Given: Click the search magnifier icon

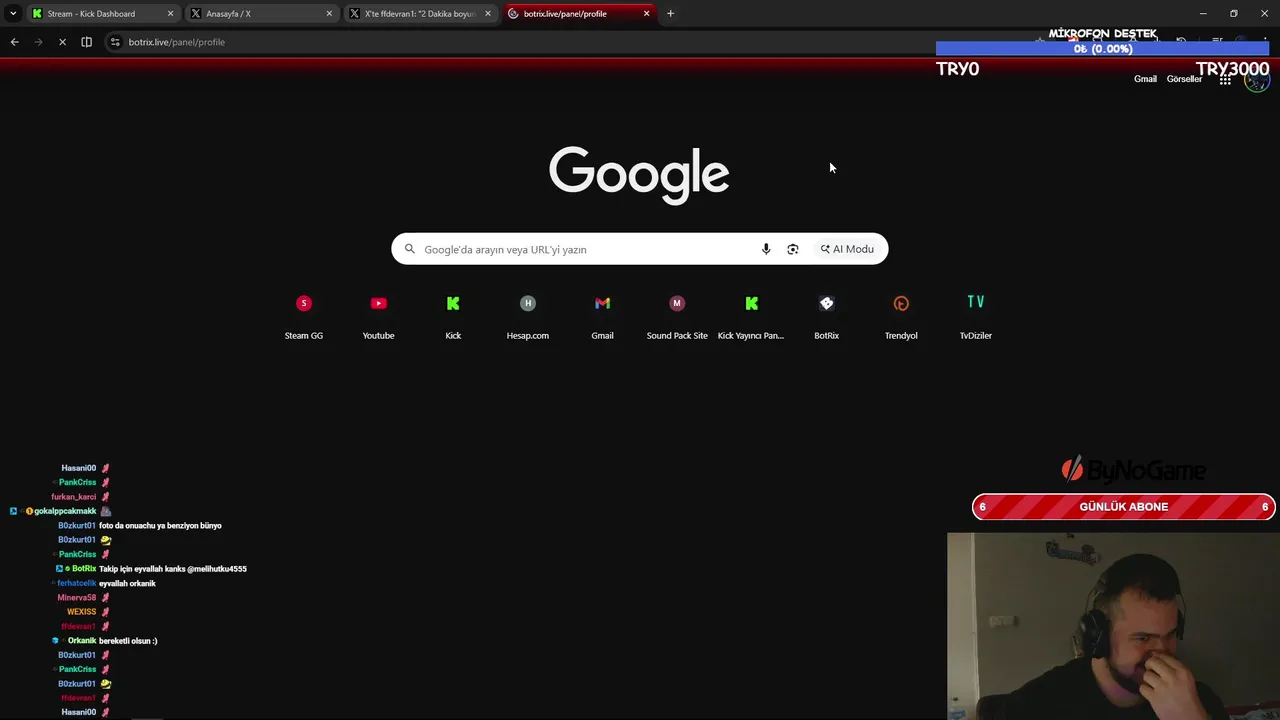Looking at the screenshot, I should point(409,249).
